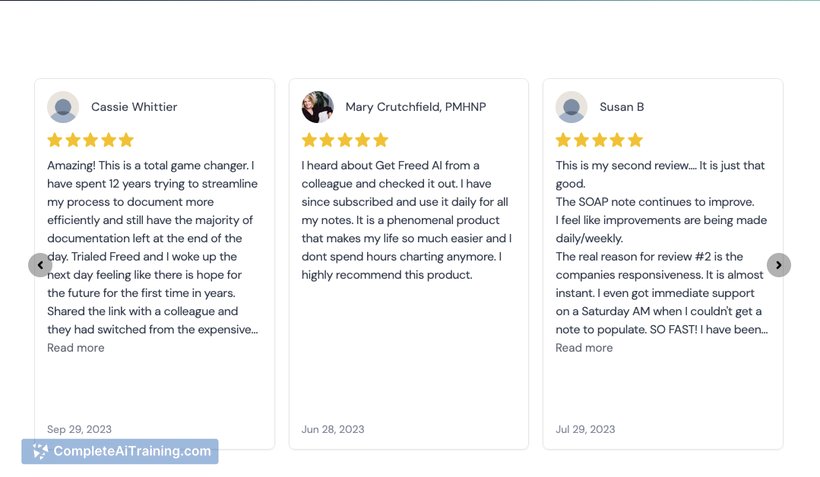Select the Cassie Whittier reviewer name

134,107
